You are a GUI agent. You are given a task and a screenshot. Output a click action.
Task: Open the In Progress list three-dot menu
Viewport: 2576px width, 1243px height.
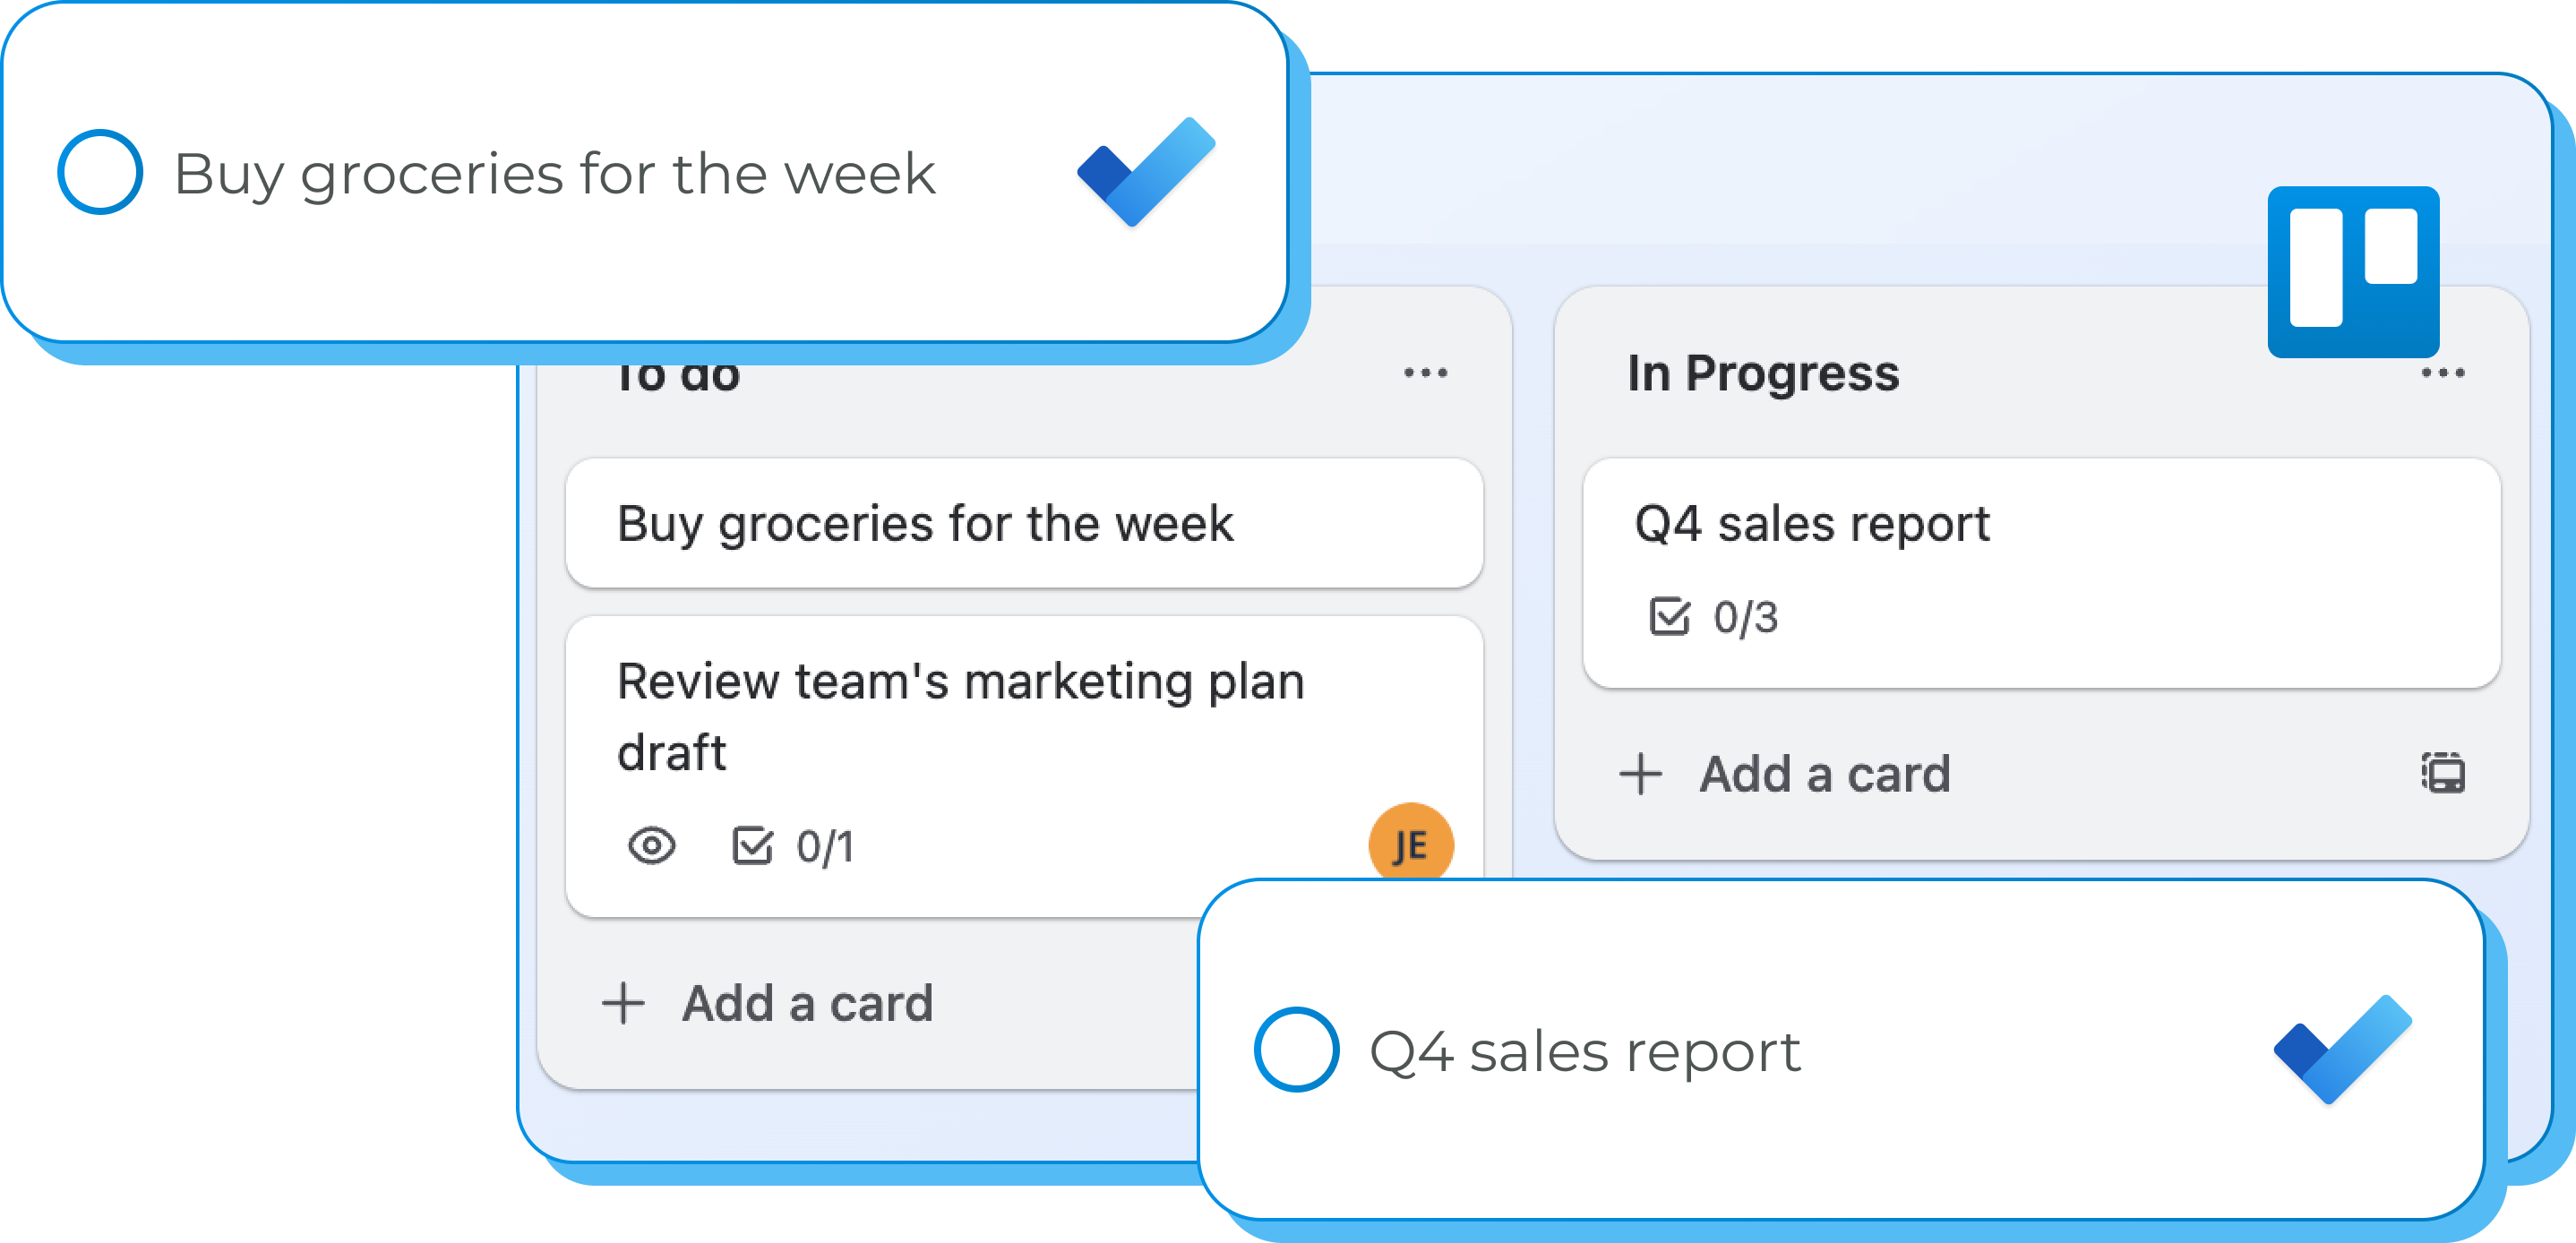pyautogui.click(x=2442, y=374)
